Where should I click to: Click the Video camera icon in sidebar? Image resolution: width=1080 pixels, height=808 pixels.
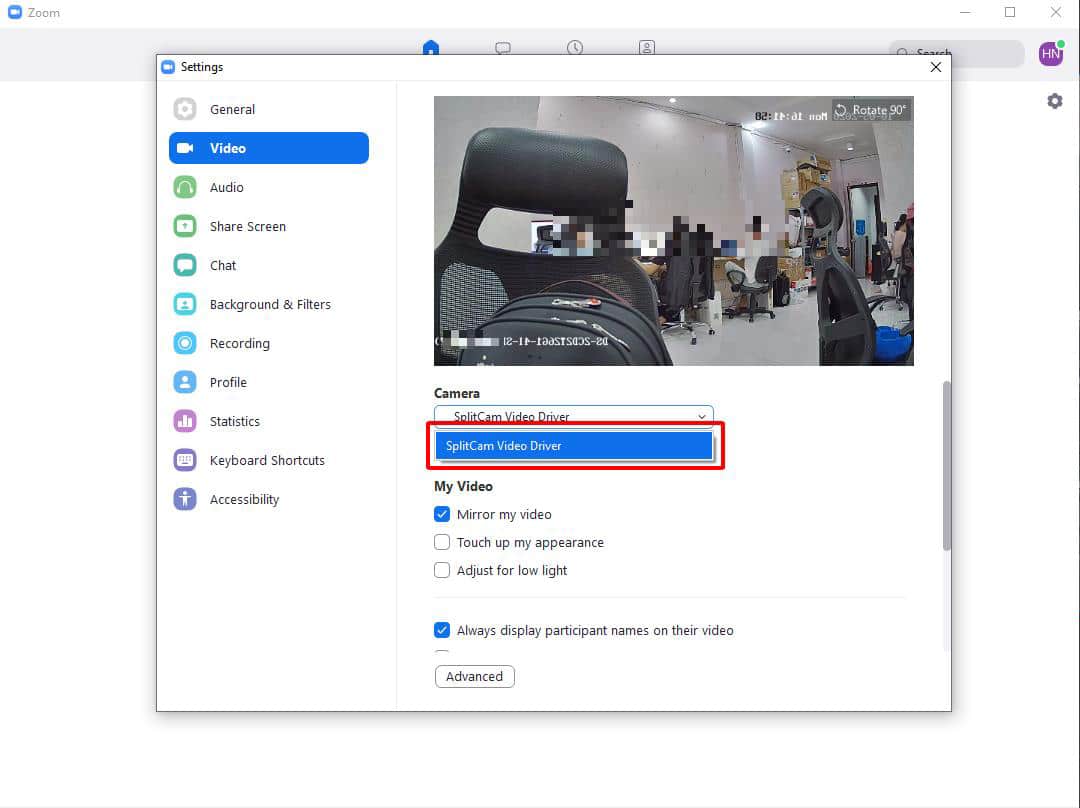[x=185, y=148]
